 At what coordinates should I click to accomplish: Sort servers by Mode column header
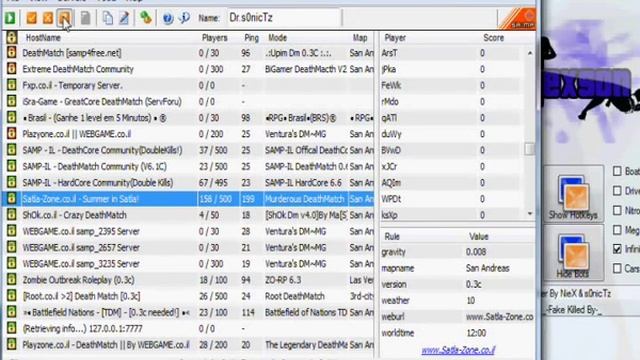click(x=278, y=38)
